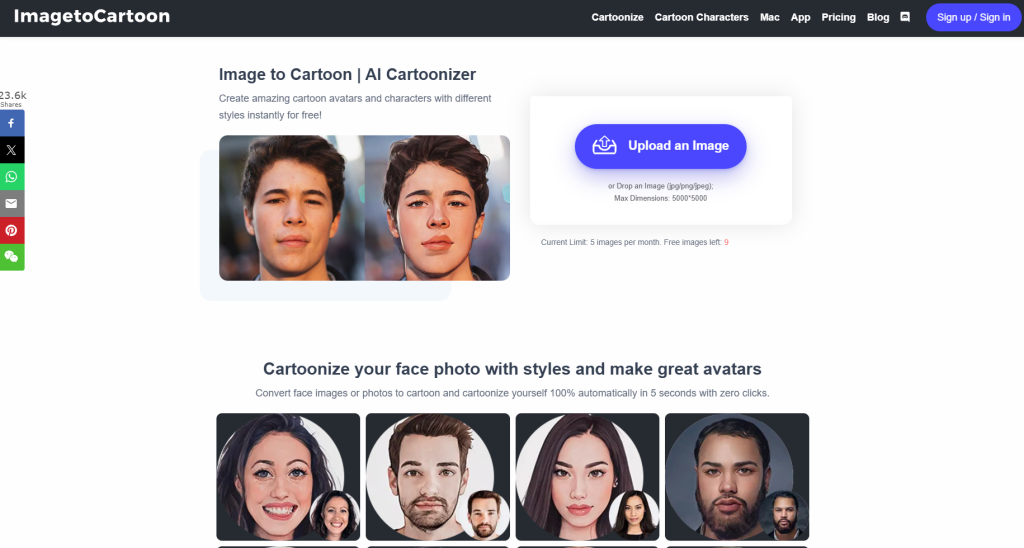
Task: Go to the Mac page
Action: click(x=769, y=18)
